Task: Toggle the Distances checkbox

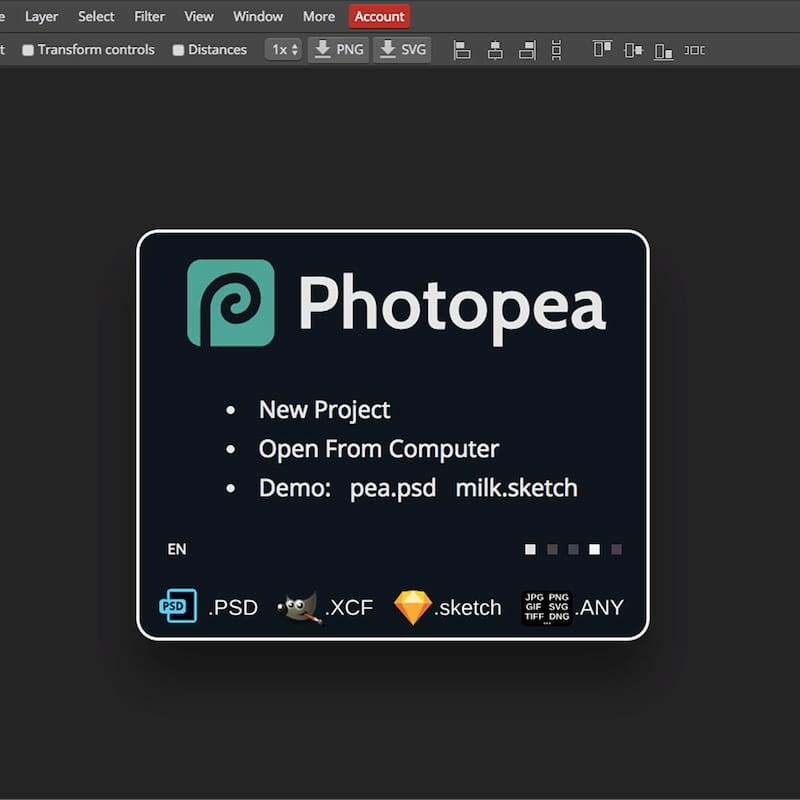Action: tap(176, 49)
